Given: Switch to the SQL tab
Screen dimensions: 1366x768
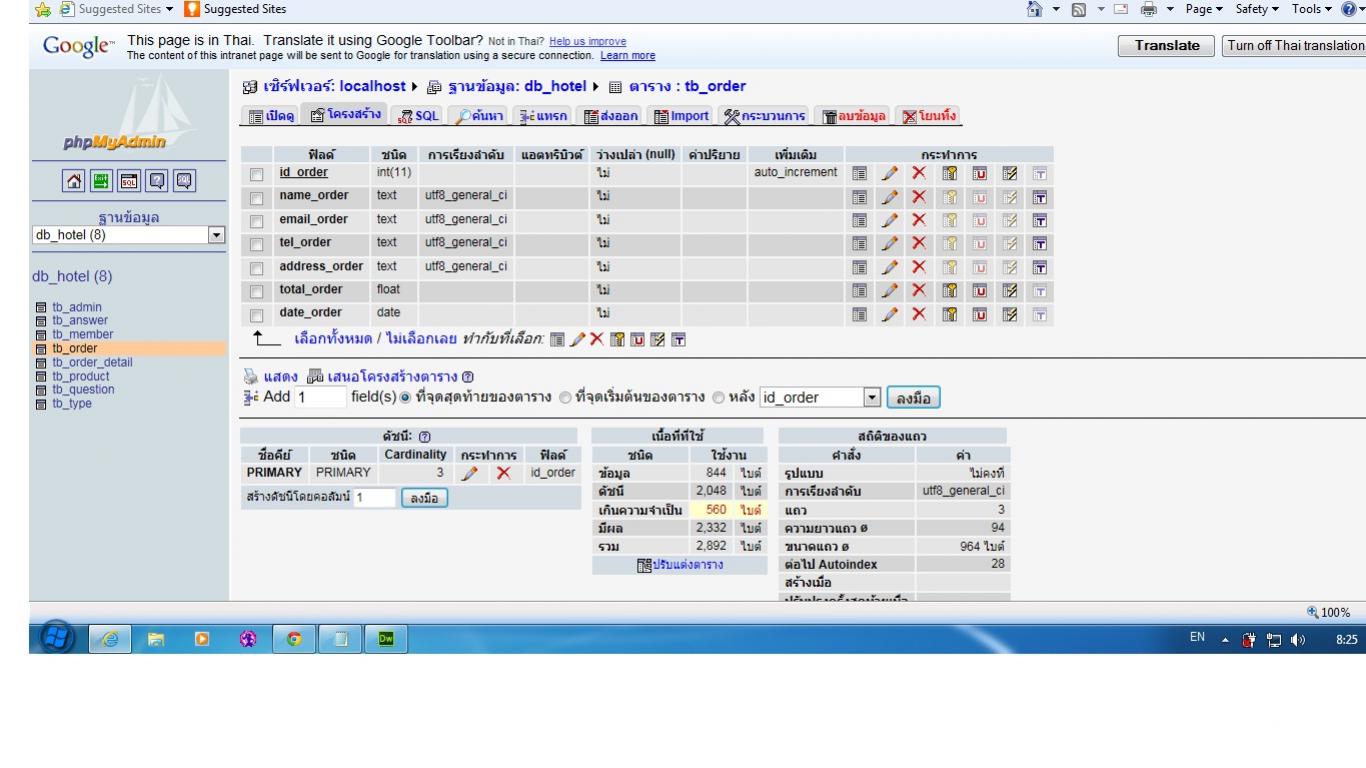Looking at the screenshot, I should point(418,116).
